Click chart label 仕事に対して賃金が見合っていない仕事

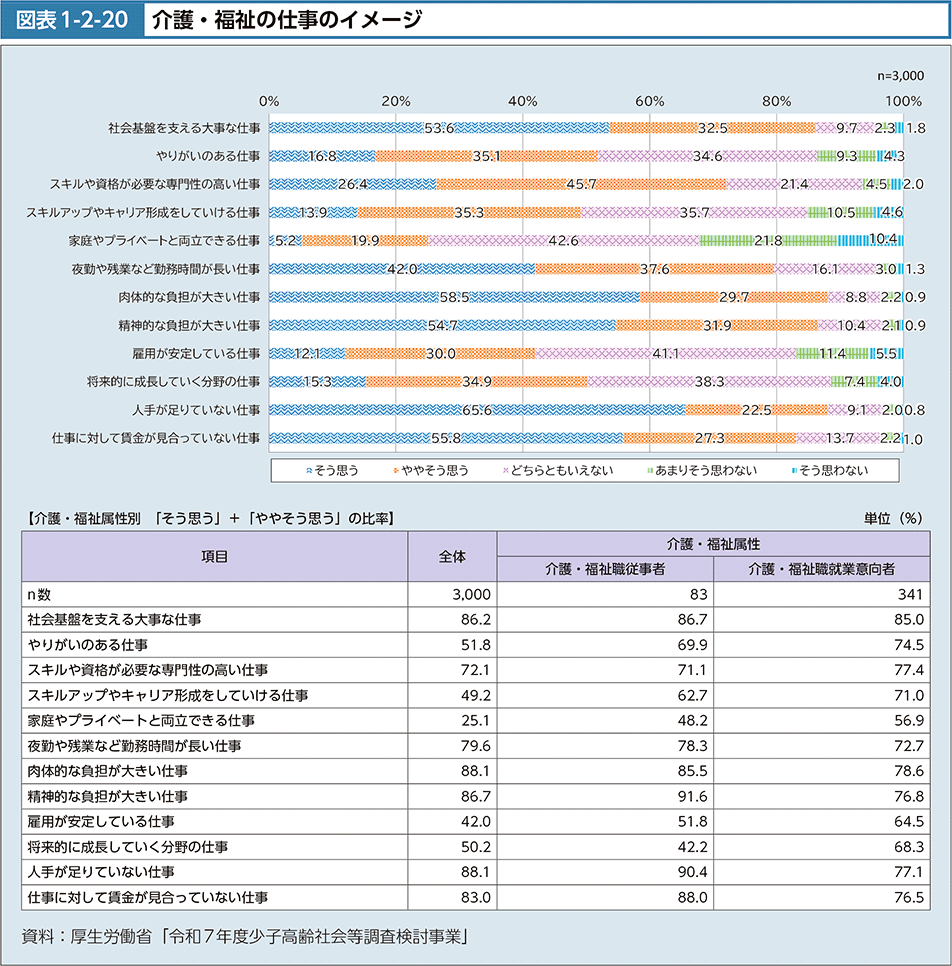tap(156, 438)
